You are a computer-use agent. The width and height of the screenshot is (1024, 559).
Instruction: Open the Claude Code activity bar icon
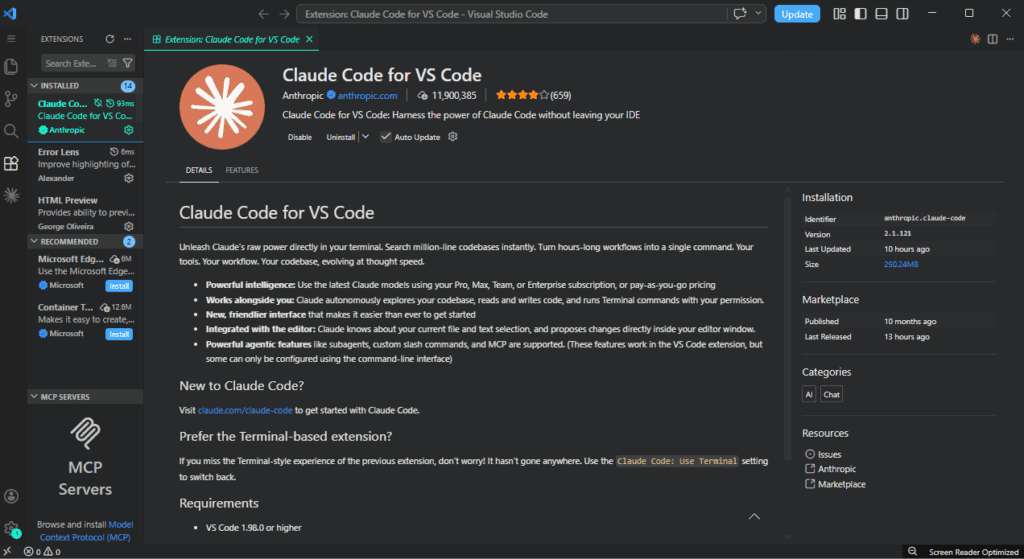pos(11,195)
